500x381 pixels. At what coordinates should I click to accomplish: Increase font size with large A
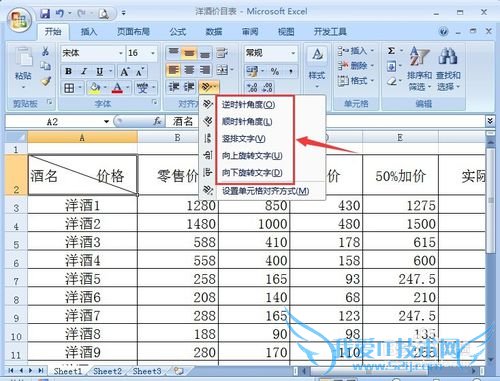point(125,71)
